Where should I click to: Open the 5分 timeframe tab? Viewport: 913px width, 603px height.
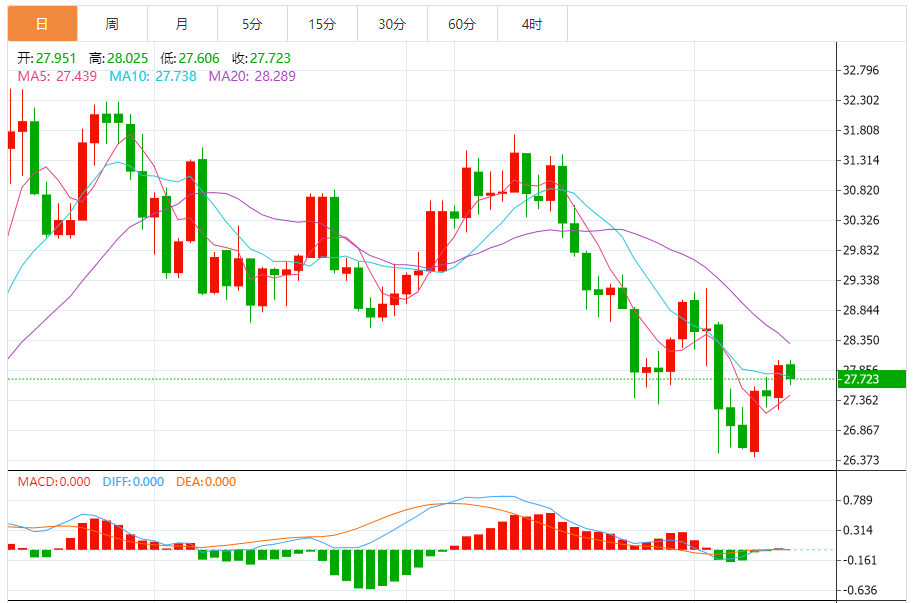[x=252, y=24]
